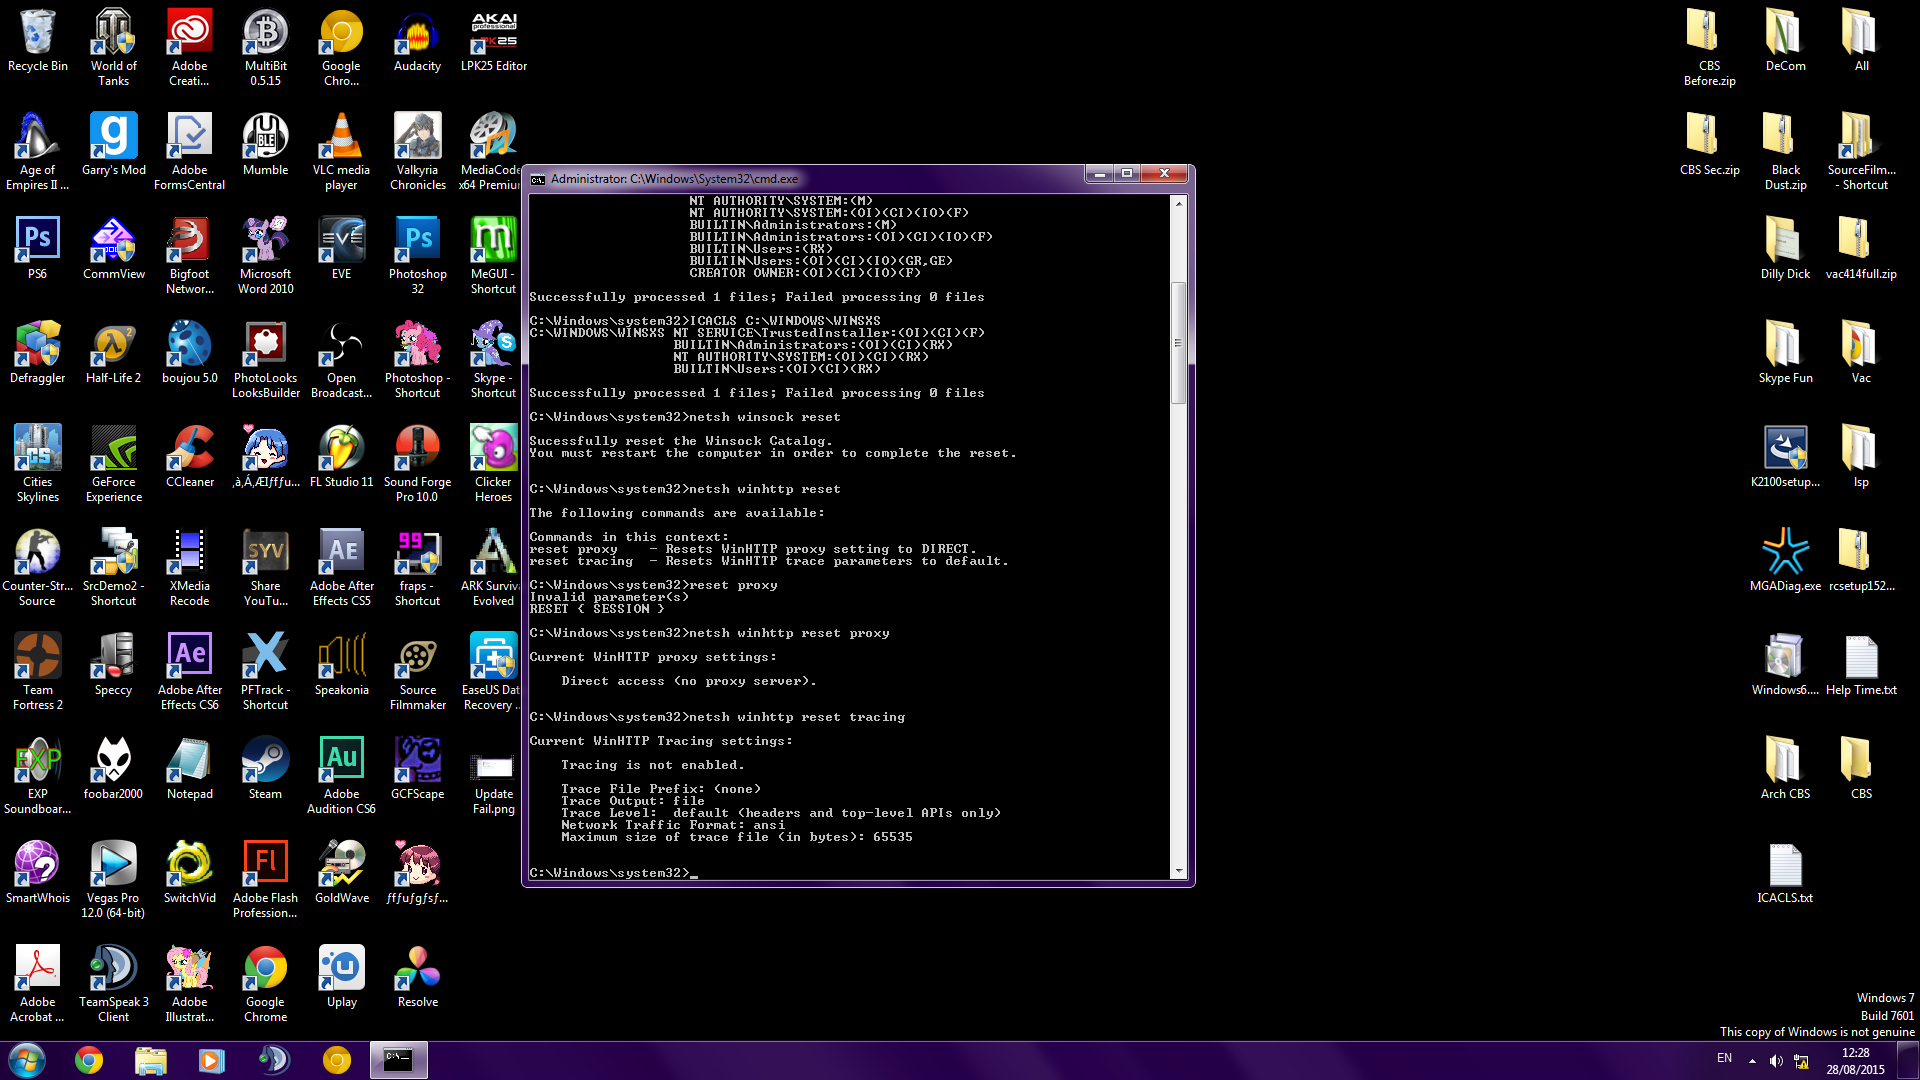Select Cities Skylines icon

tap(37, 463)
